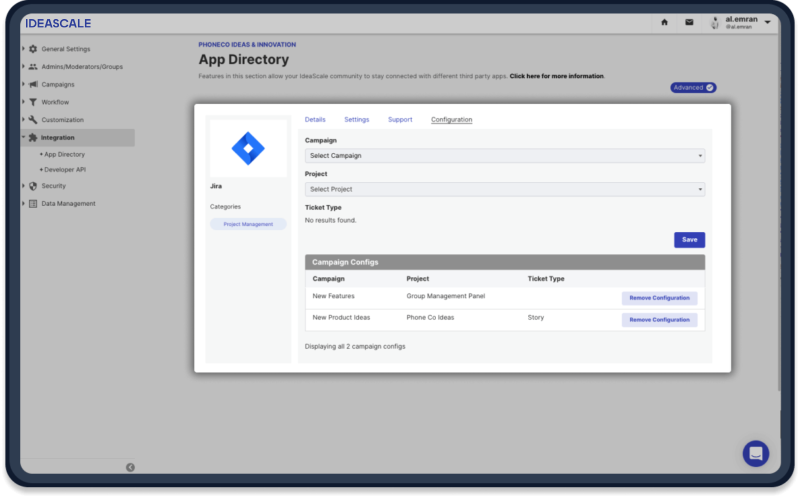The width and height of the screenshot is (800, 498).
Task: Click the al.emran user avatar
Action: [715, 22]
